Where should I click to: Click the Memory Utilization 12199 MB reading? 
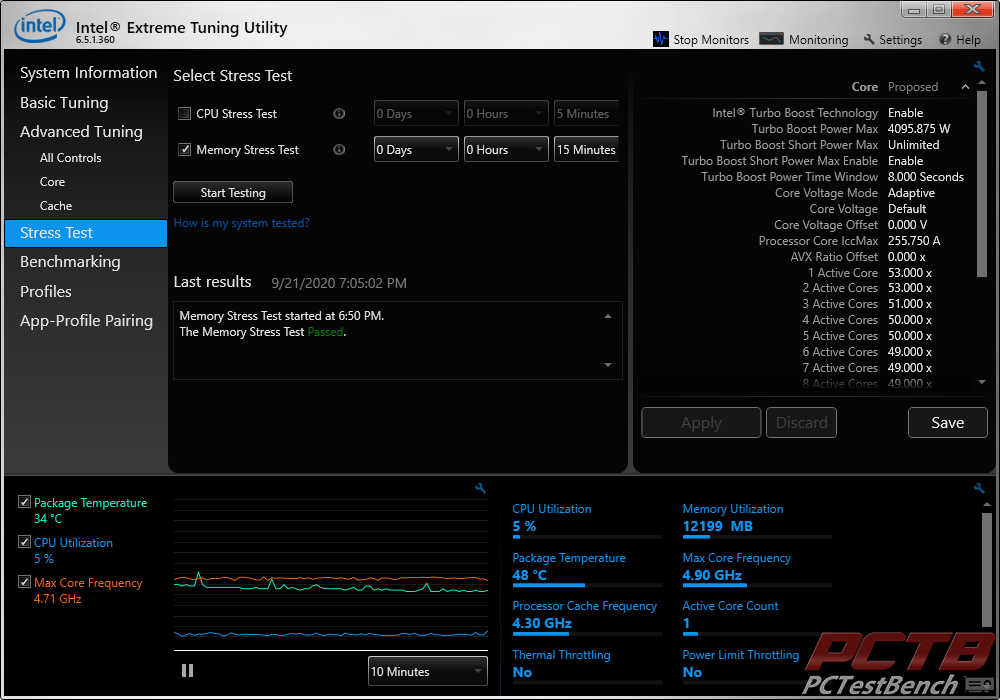pyautogui.click(x=717, y=526)
